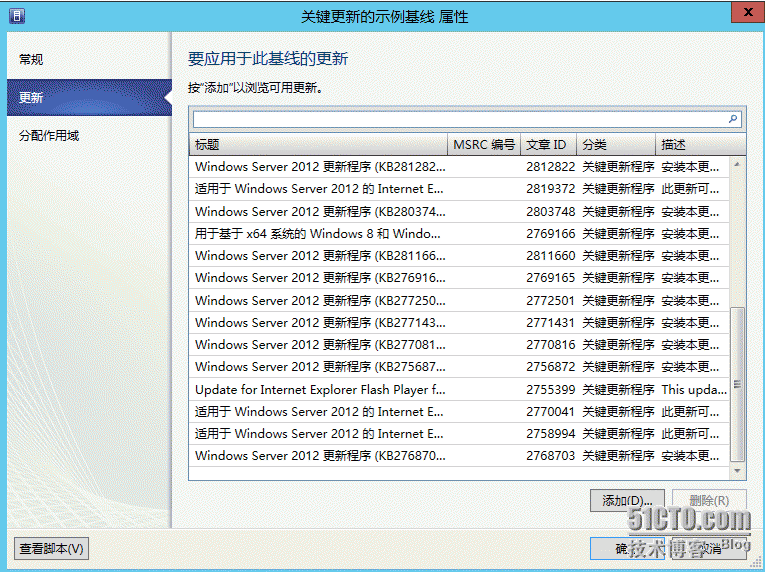This screenshot has width=765, height=572.
Task: Sort by the 描述 column header
Action: tap(701, 144)
